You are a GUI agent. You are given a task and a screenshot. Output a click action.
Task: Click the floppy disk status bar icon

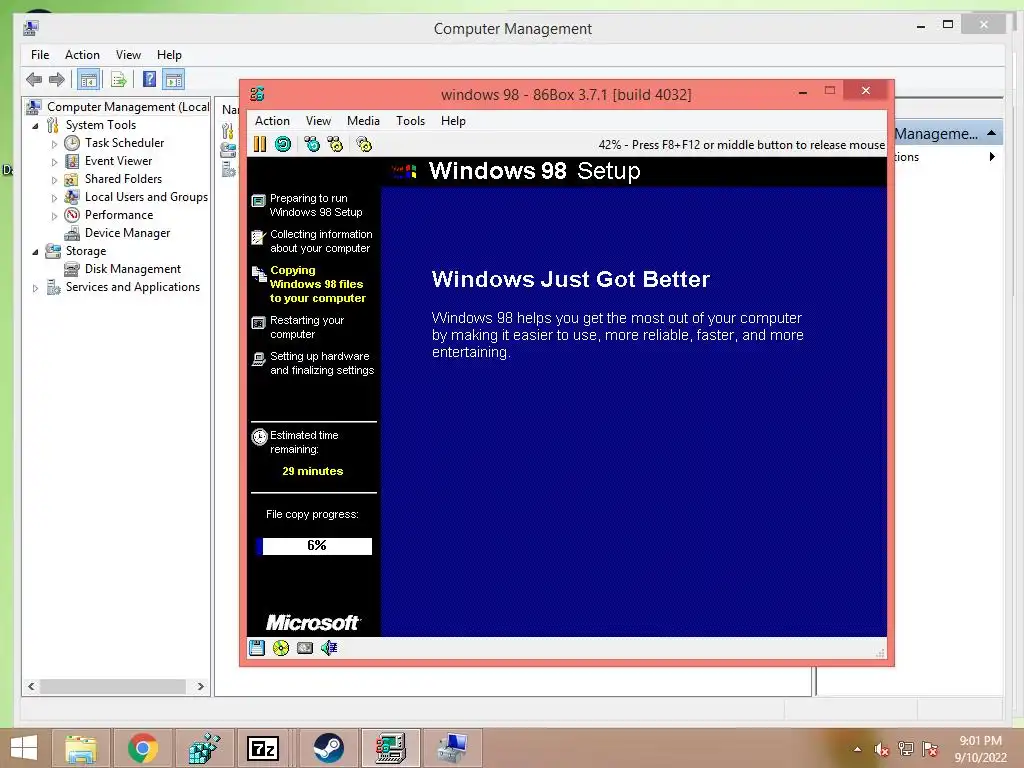pos(257,648)
